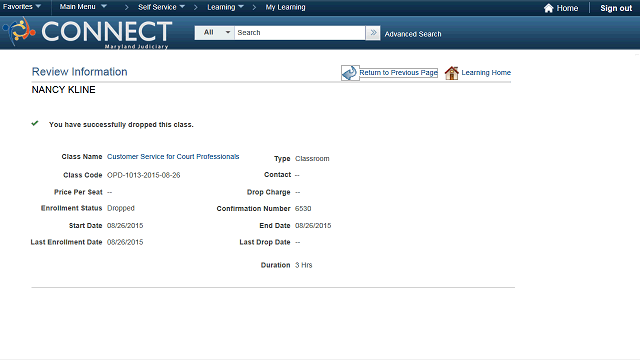Click the Class Name label
The height and width of the screenshot is (360, 640).
click(82, 157)
